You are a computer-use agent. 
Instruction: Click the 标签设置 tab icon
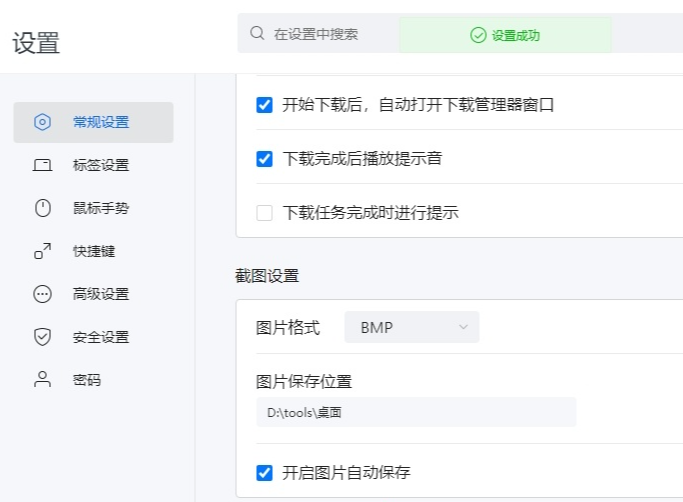(x=42, y=165)
